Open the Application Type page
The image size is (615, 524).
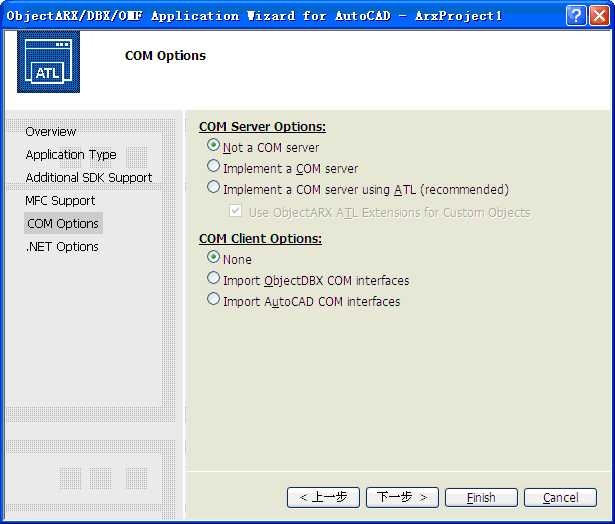(x=71, y=155)
